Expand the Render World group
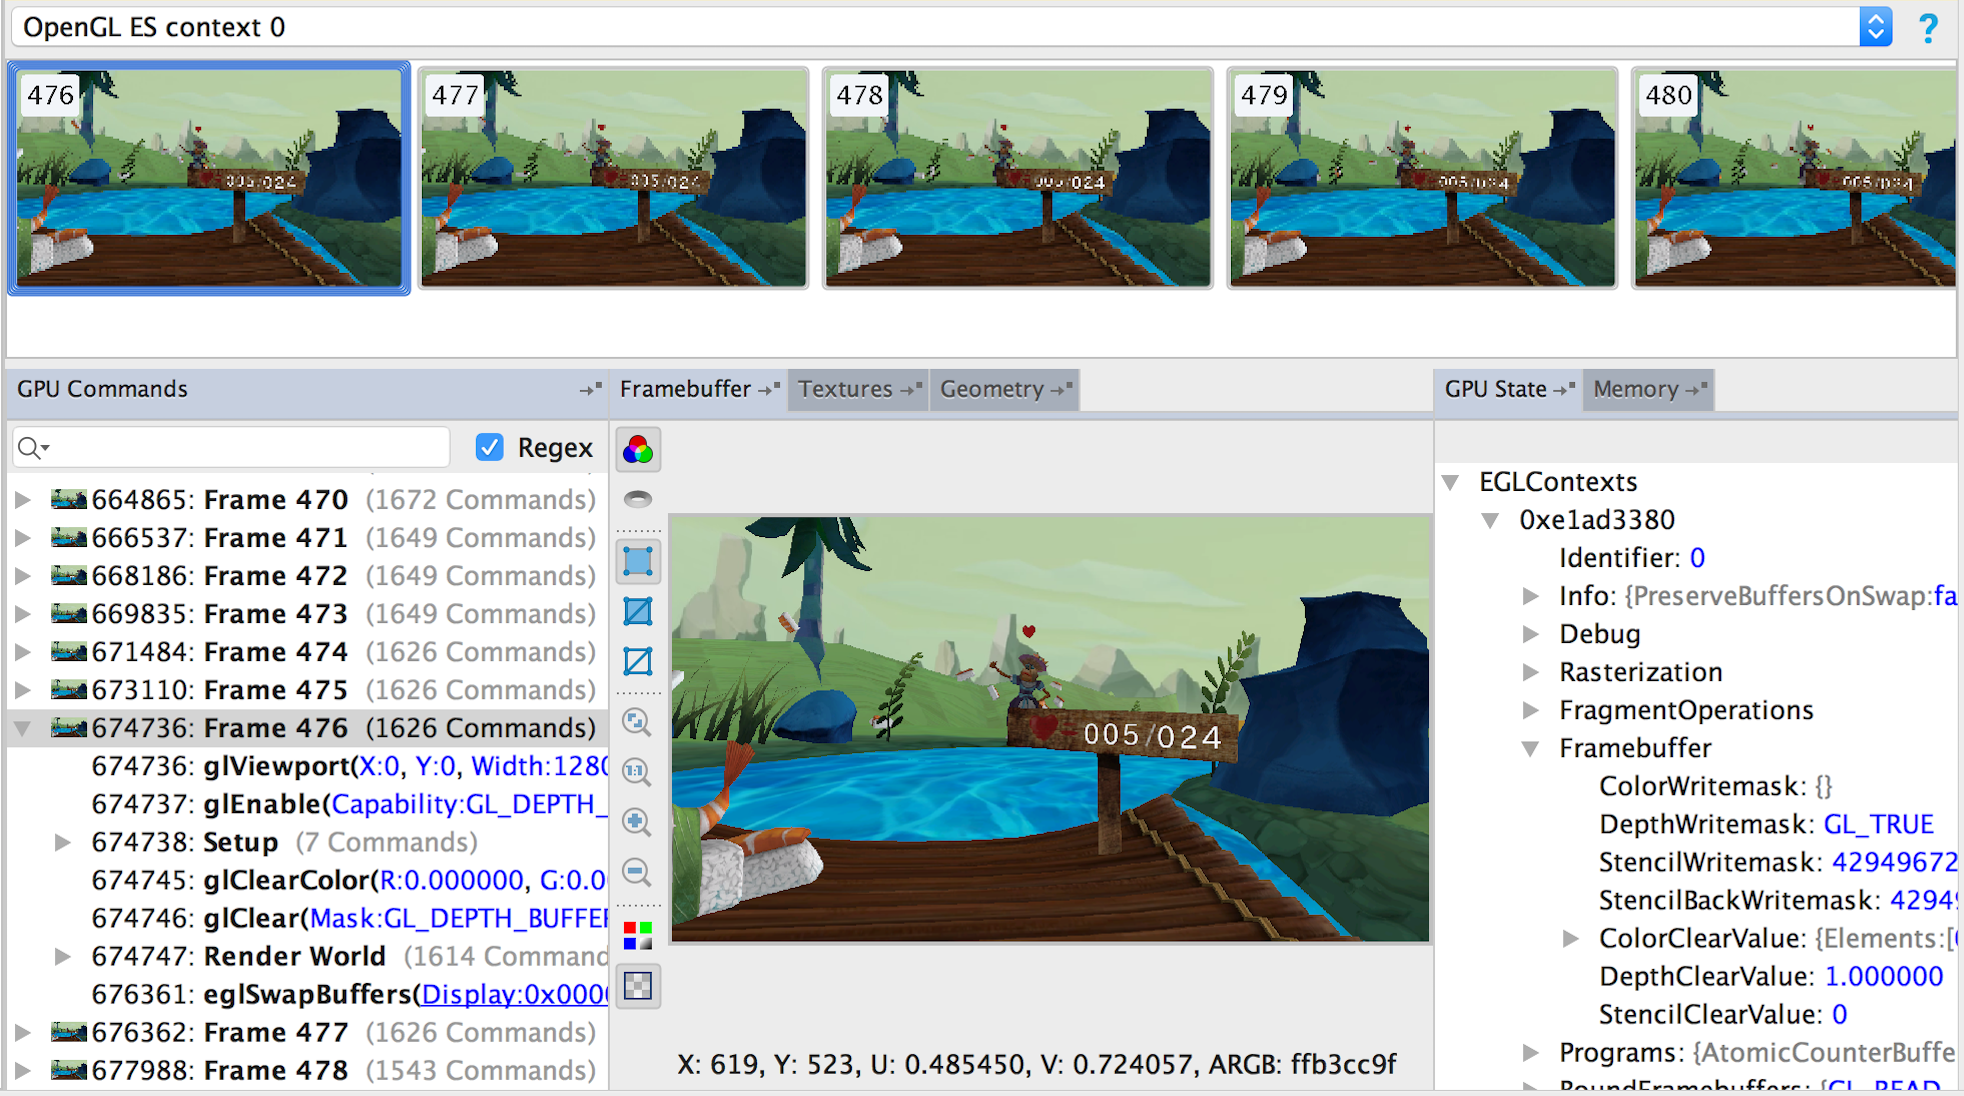This screenshot has height=1096, width=1964. pyautogui.click(x=62, y=956)
